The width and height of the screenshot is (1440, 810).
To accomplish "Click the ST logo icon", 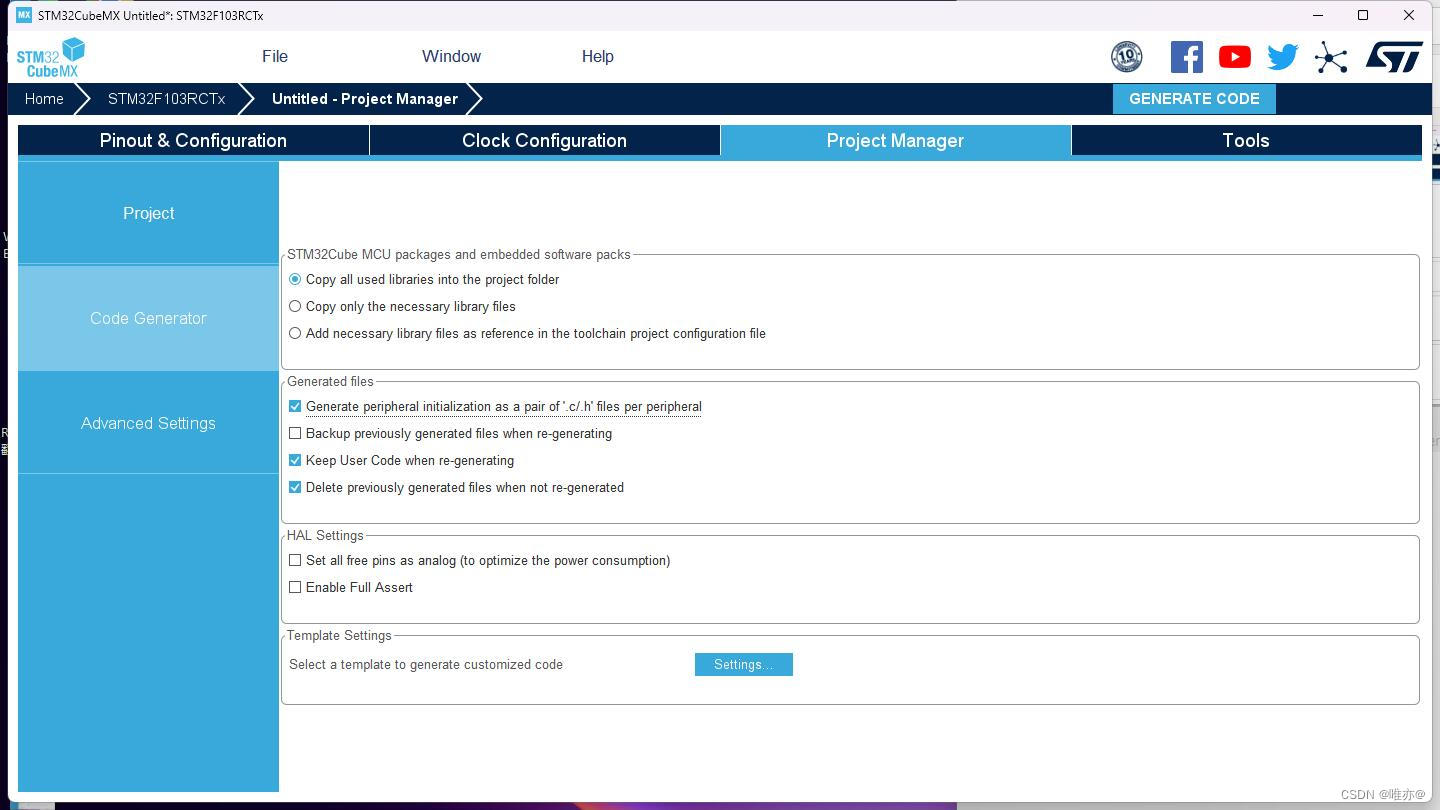I will coord(1394,57).
